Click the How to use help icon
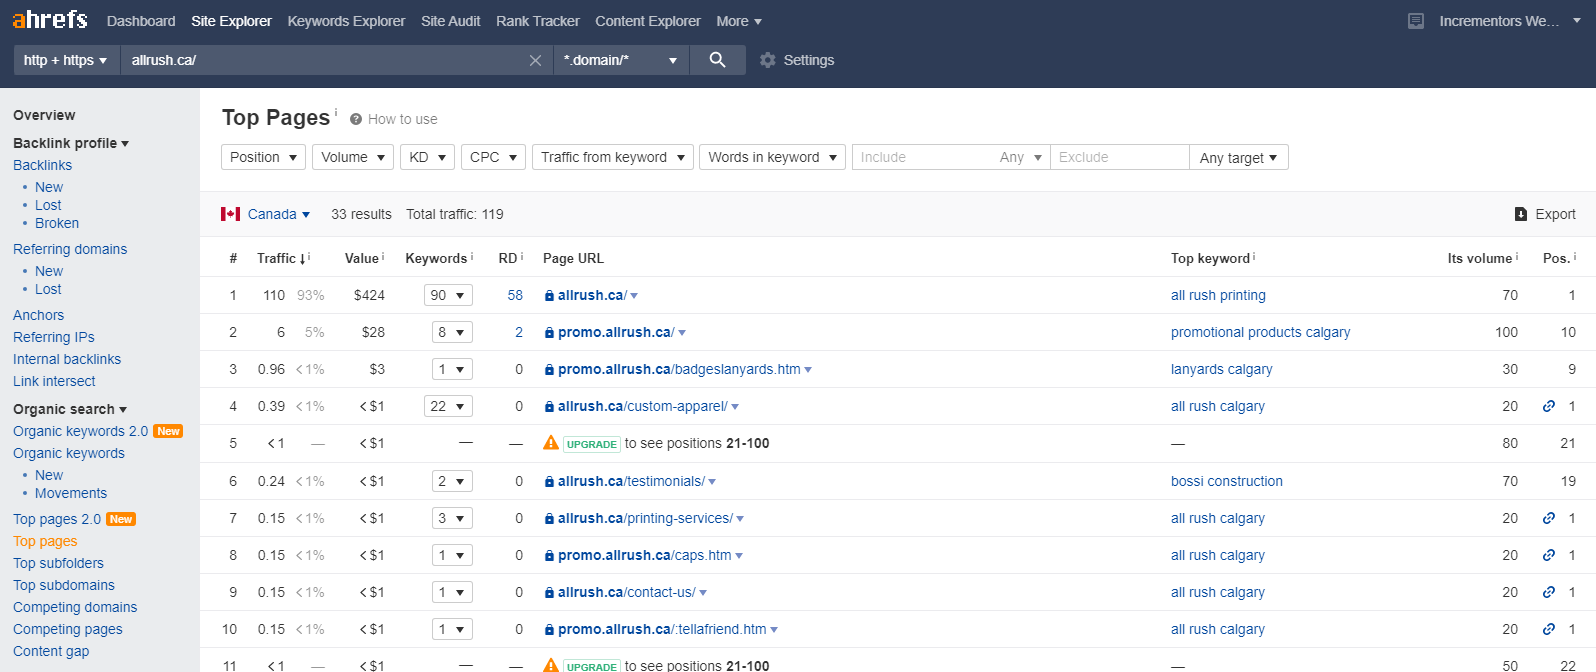The image size is (1596, 672). pos(356,119)
